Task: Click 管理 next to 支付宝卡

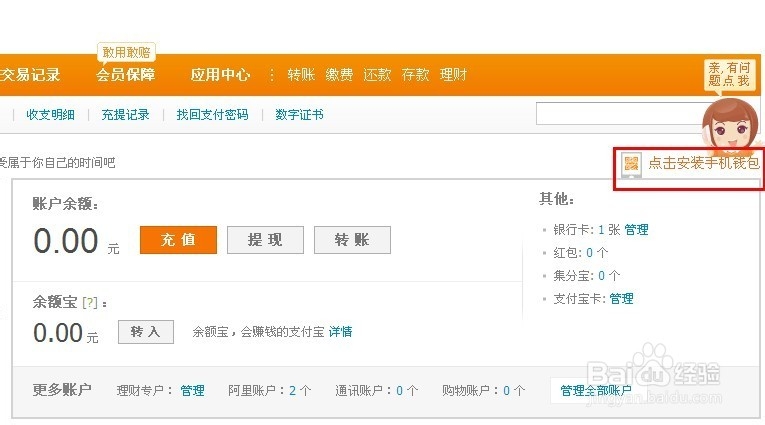Action: click(x=621, y=299)
